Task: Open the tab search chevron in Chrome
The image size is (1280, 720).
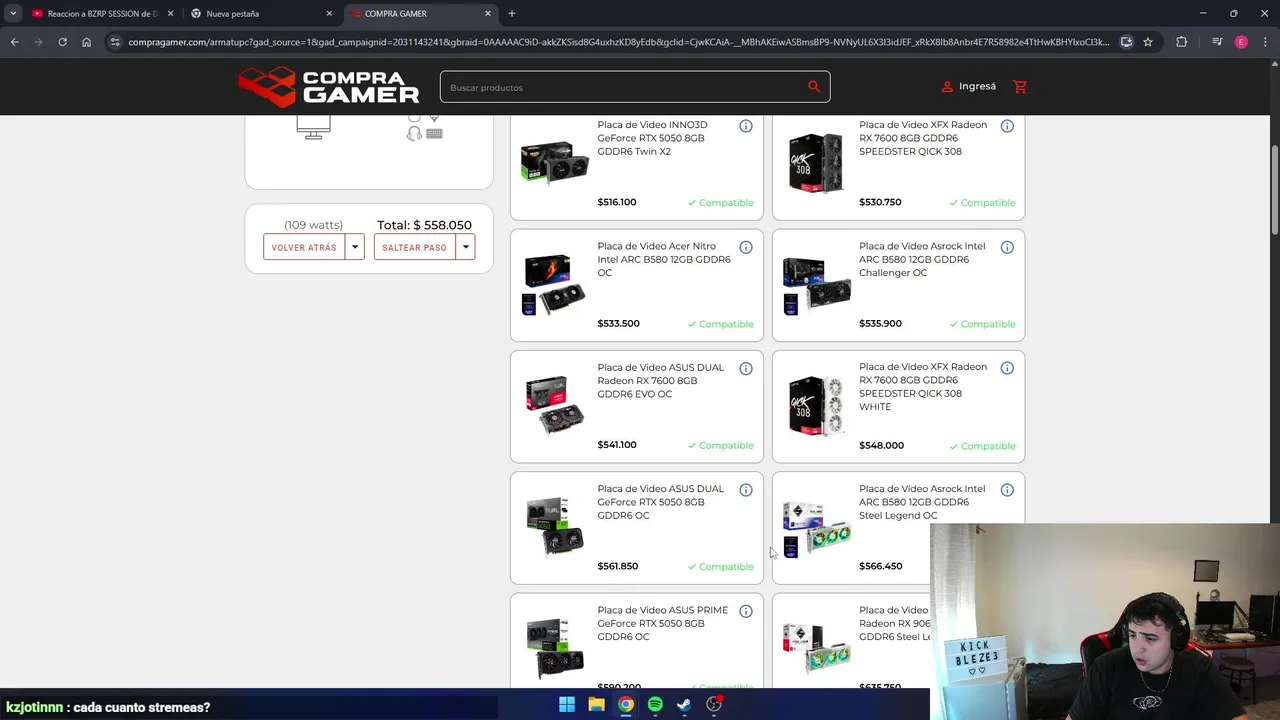Action: 13,14
